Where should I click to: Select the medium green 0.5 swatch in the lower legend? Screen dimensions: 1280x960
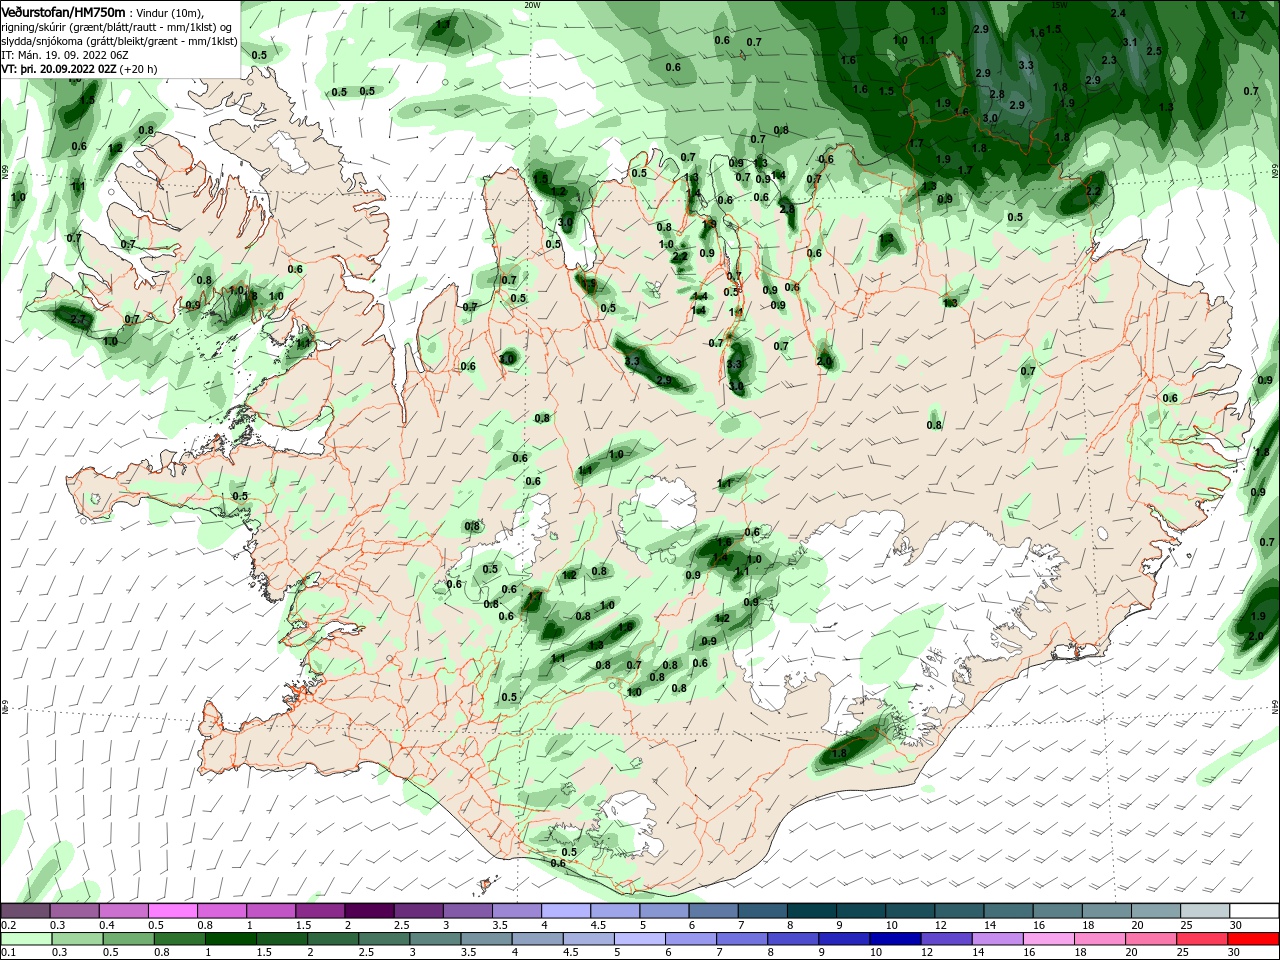click(x=128, y=939)
